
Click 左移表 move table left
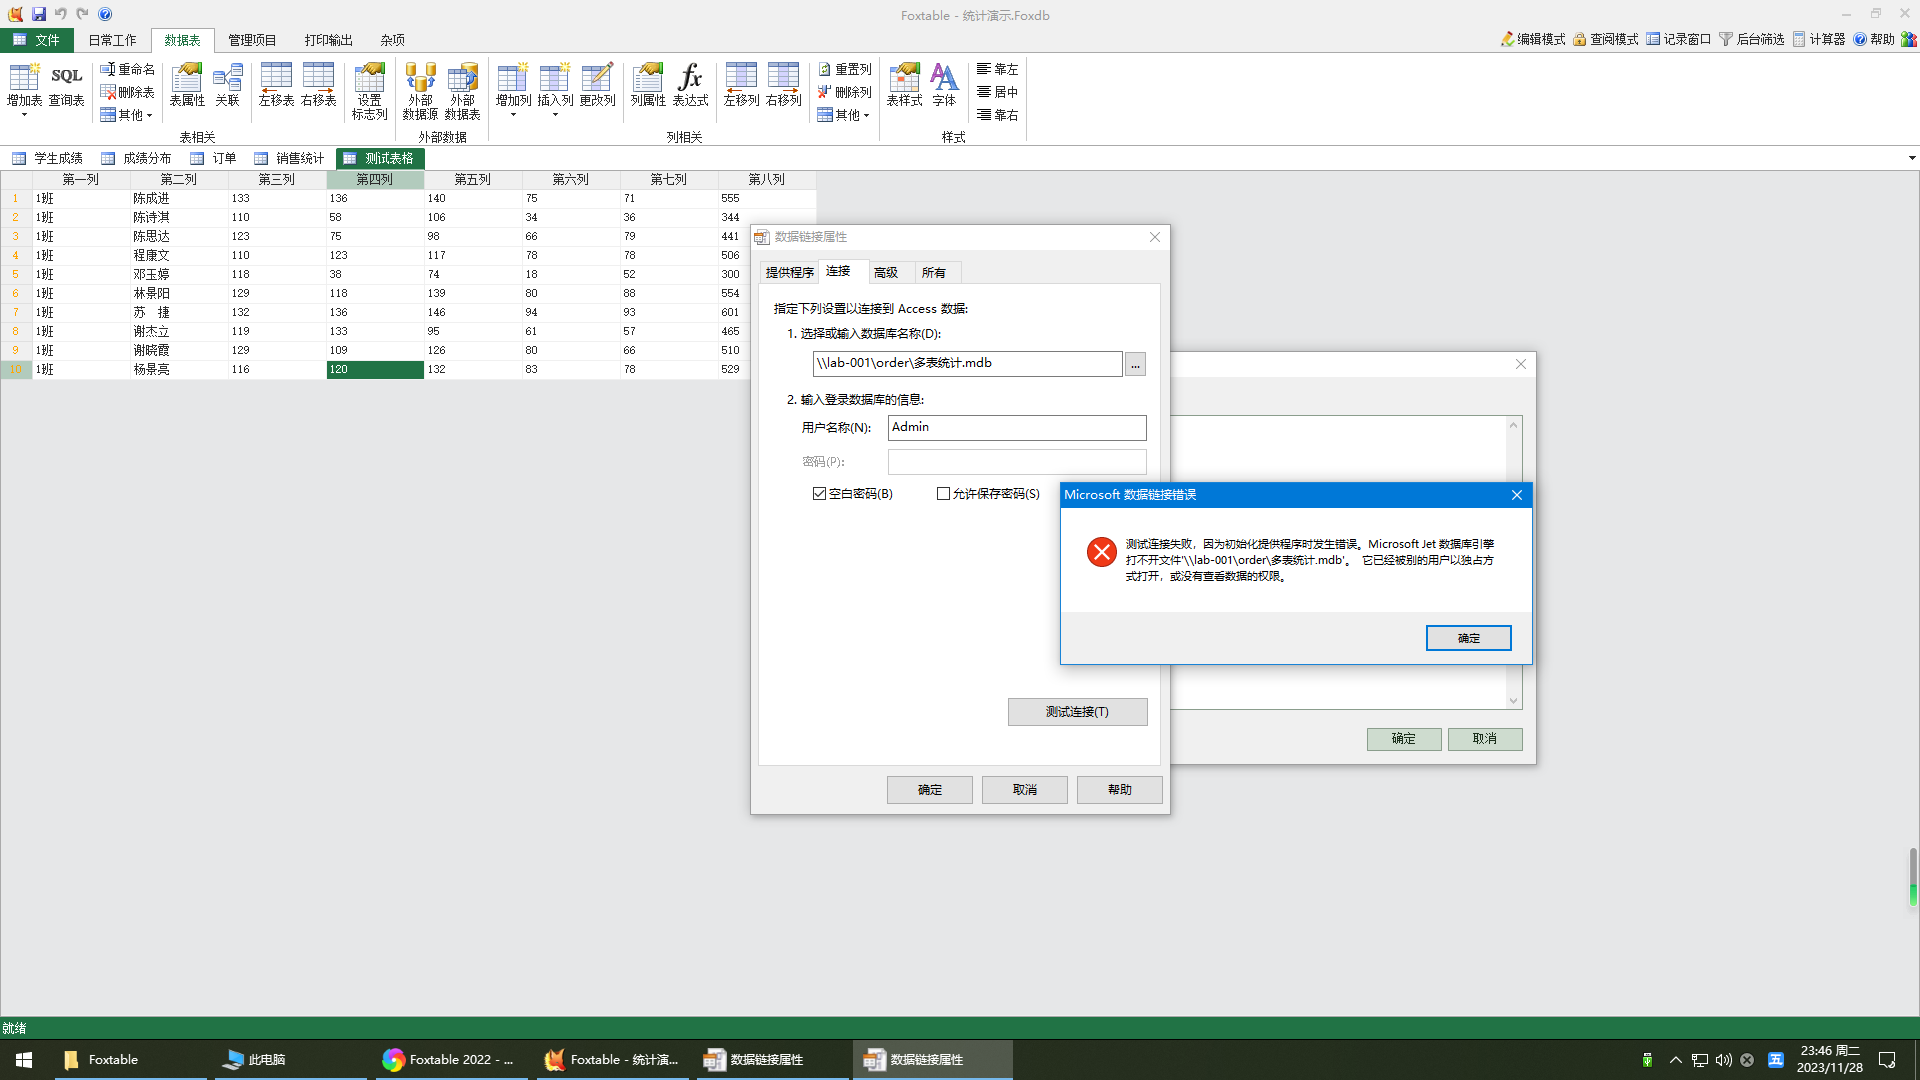click(x=276, y=84)
